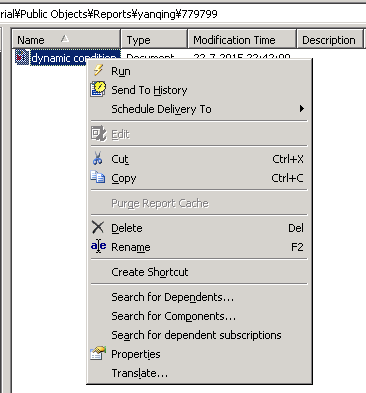Select Copy in the context menu
Viewport: 366px width, 393px height.
pyautogui.click(x=199, y=178)
